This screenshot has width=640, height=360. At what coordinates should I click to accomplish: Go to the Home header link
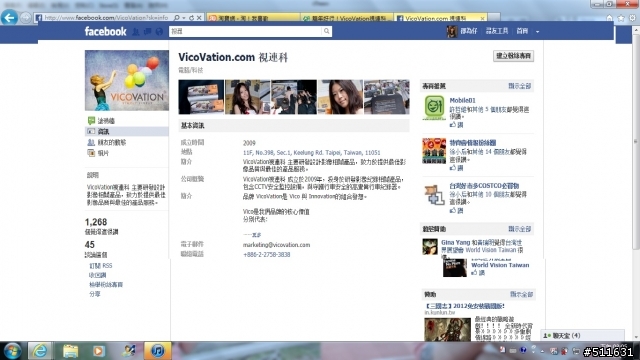[522, 31]
